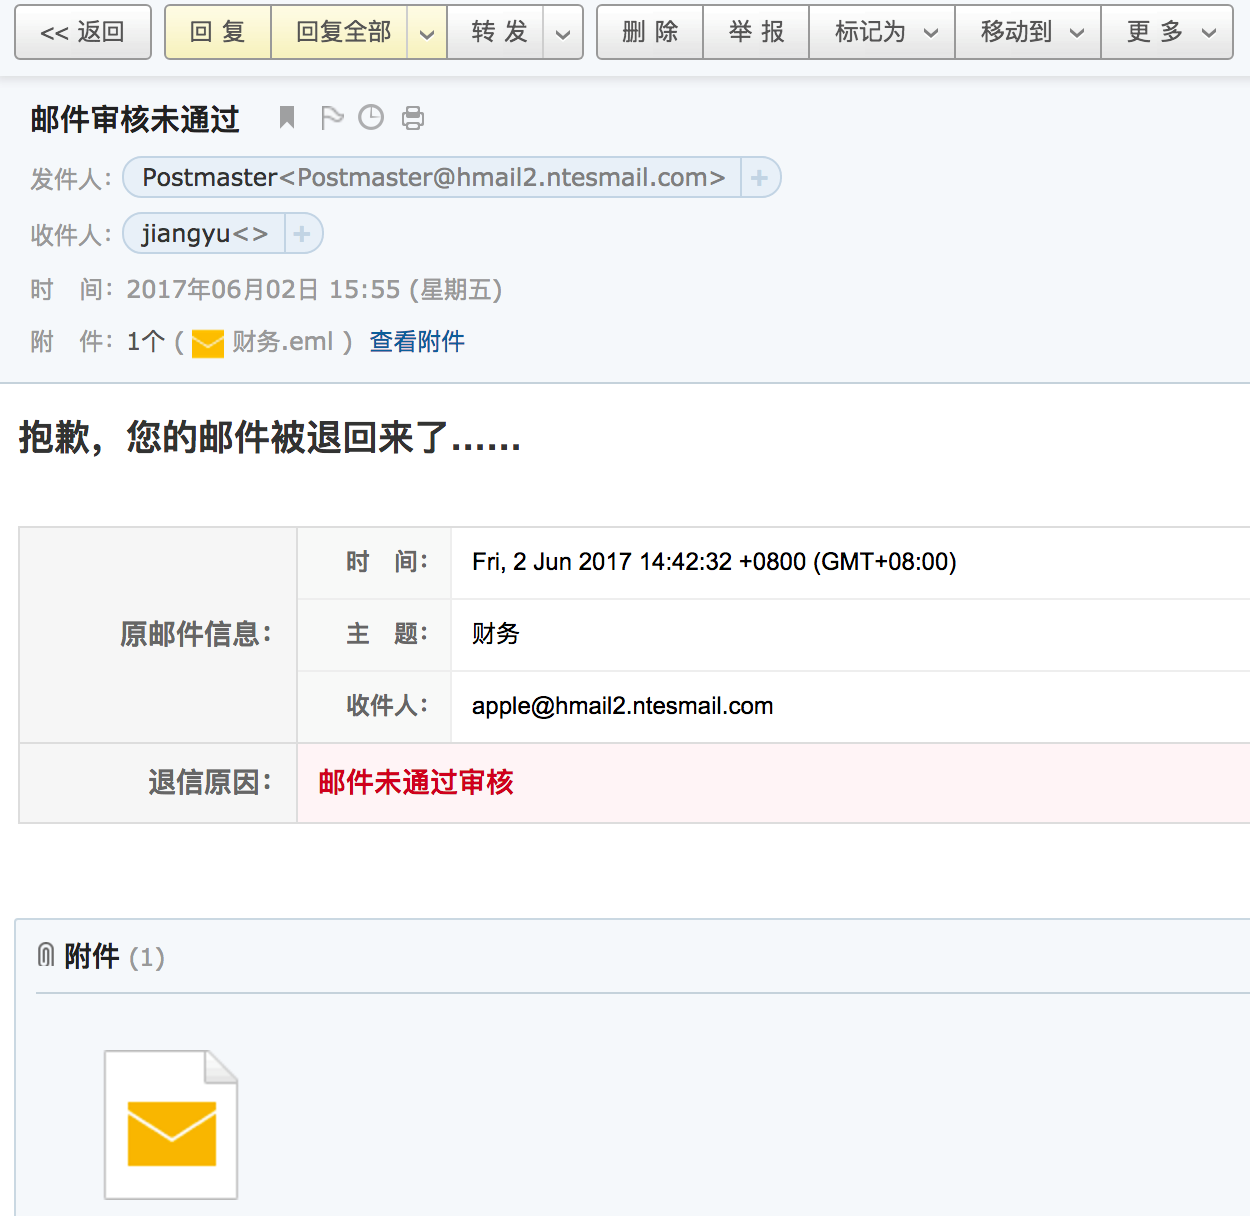Go back using the << 返回 button
1250x1216 pixels.
point(83,32)
